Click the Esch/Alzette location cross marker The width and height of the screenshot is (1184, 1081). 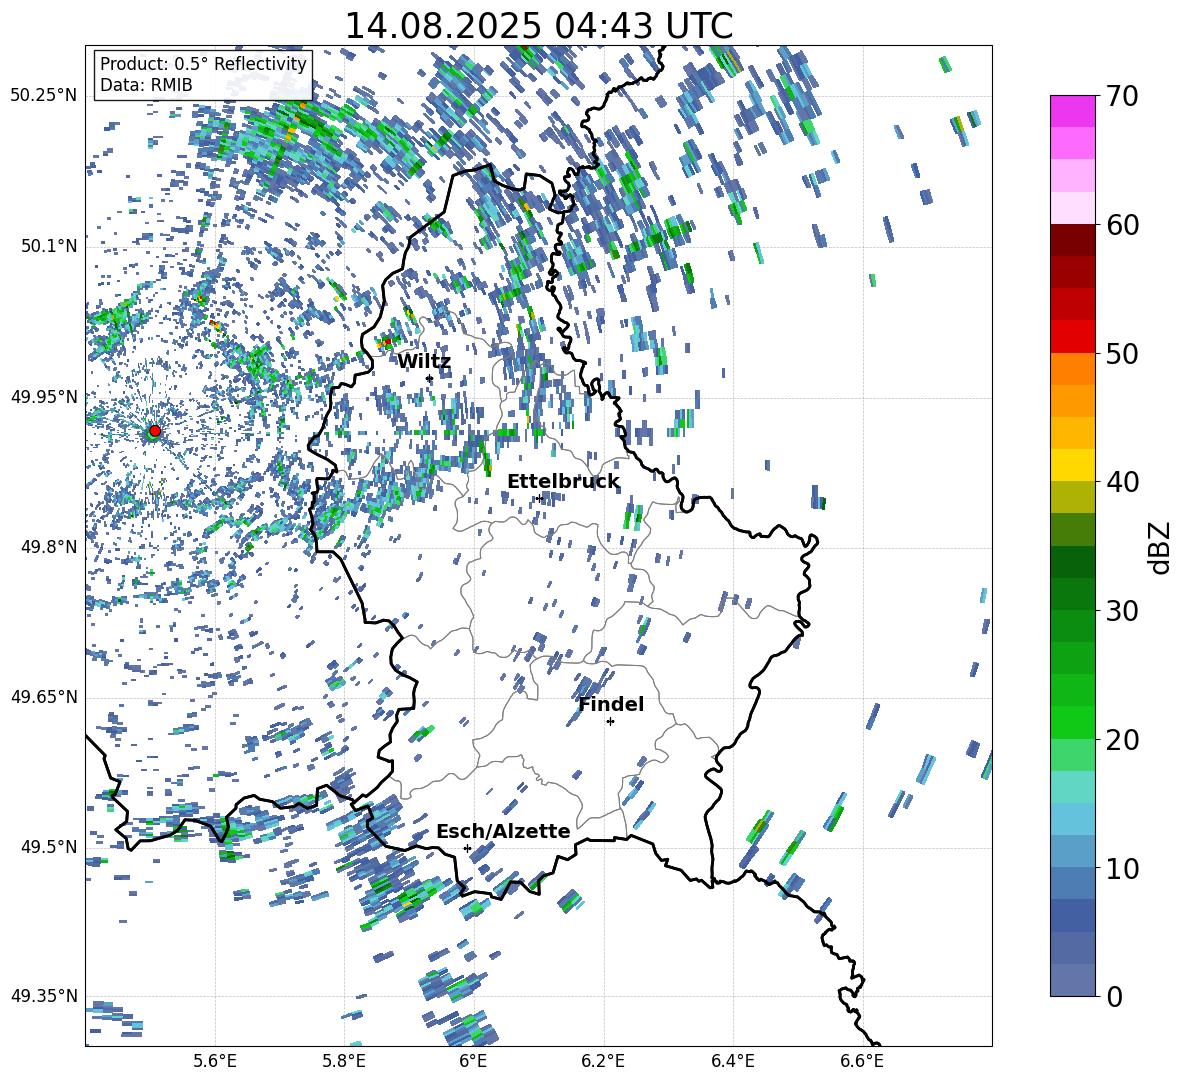coord(467,848)
